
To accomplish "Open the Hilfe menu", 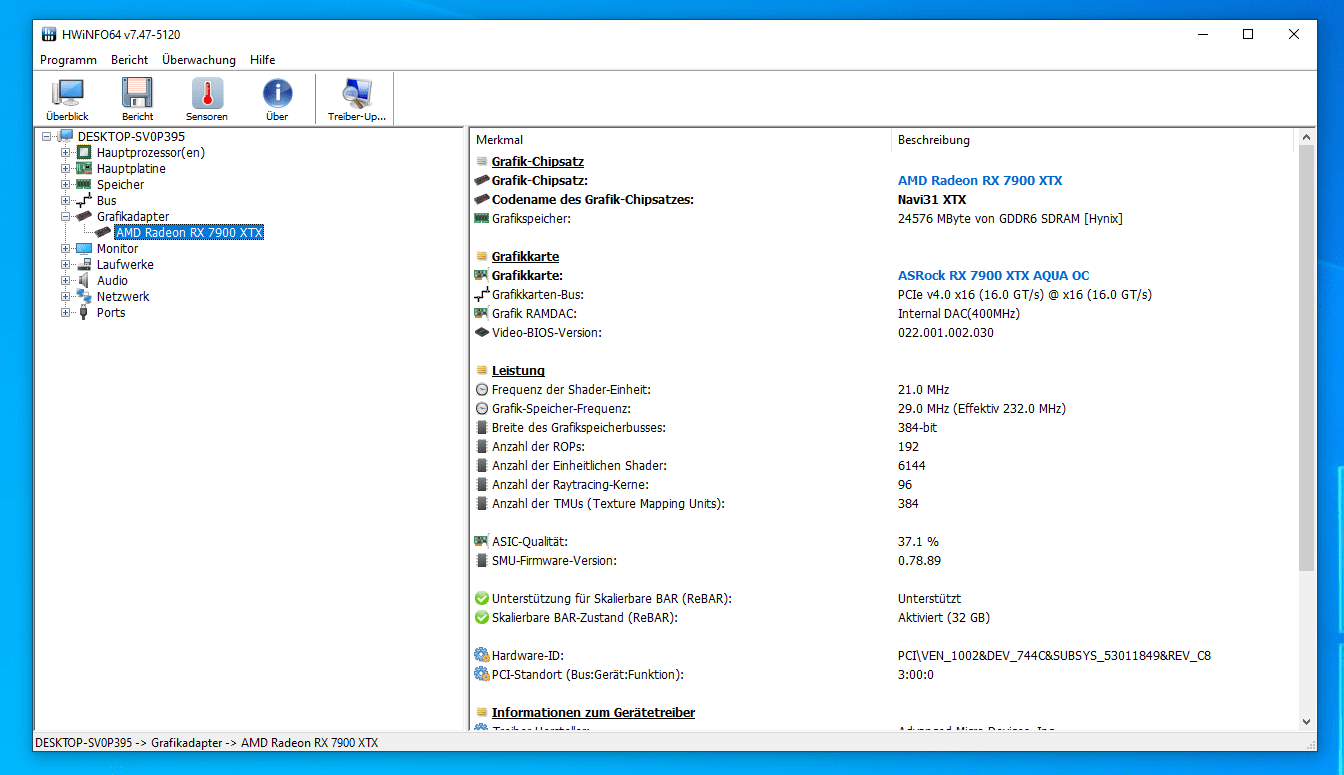I will click(x=263, y=60).
